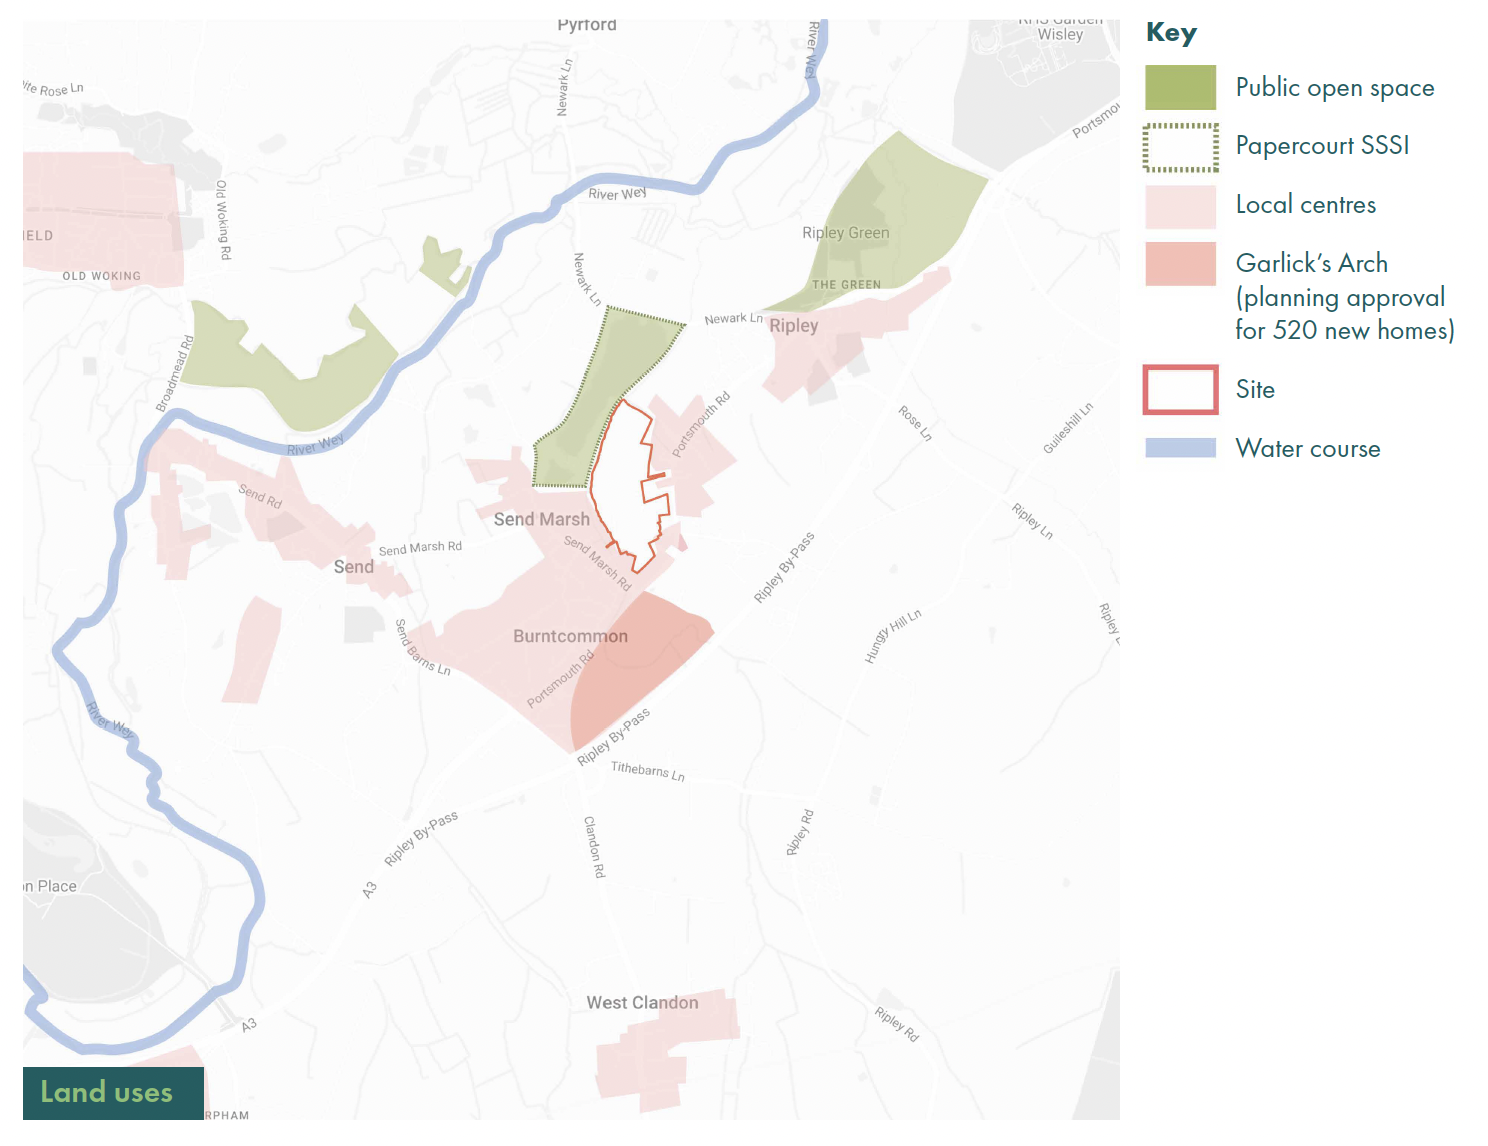The height and width of the screenshot is (1146, 1488).
Task: Click the Clandon Rd road label
Action: 594,847
